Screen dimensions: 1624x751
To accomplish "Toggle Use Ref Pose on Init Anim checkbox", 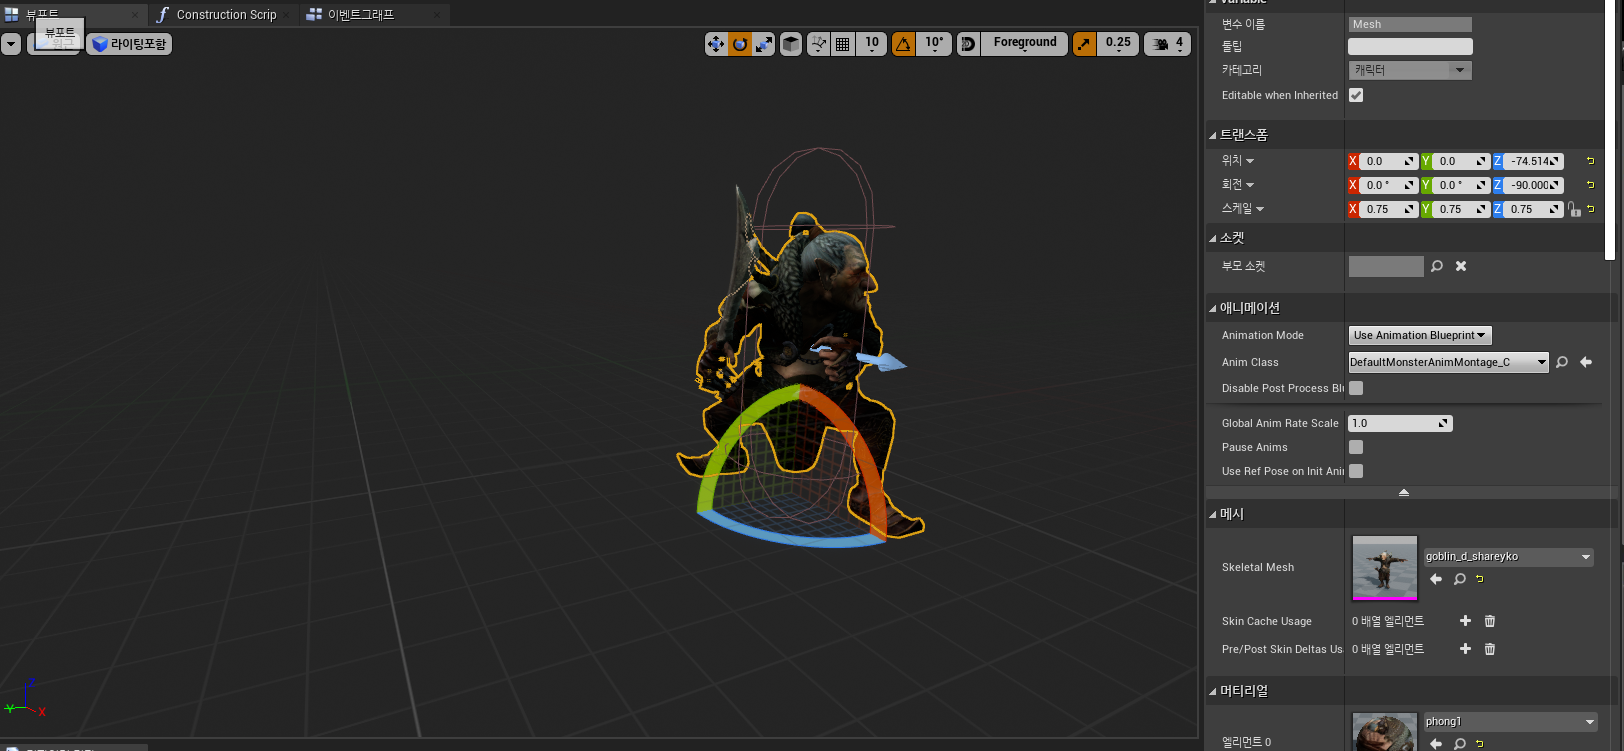I will pos(1356,471).
